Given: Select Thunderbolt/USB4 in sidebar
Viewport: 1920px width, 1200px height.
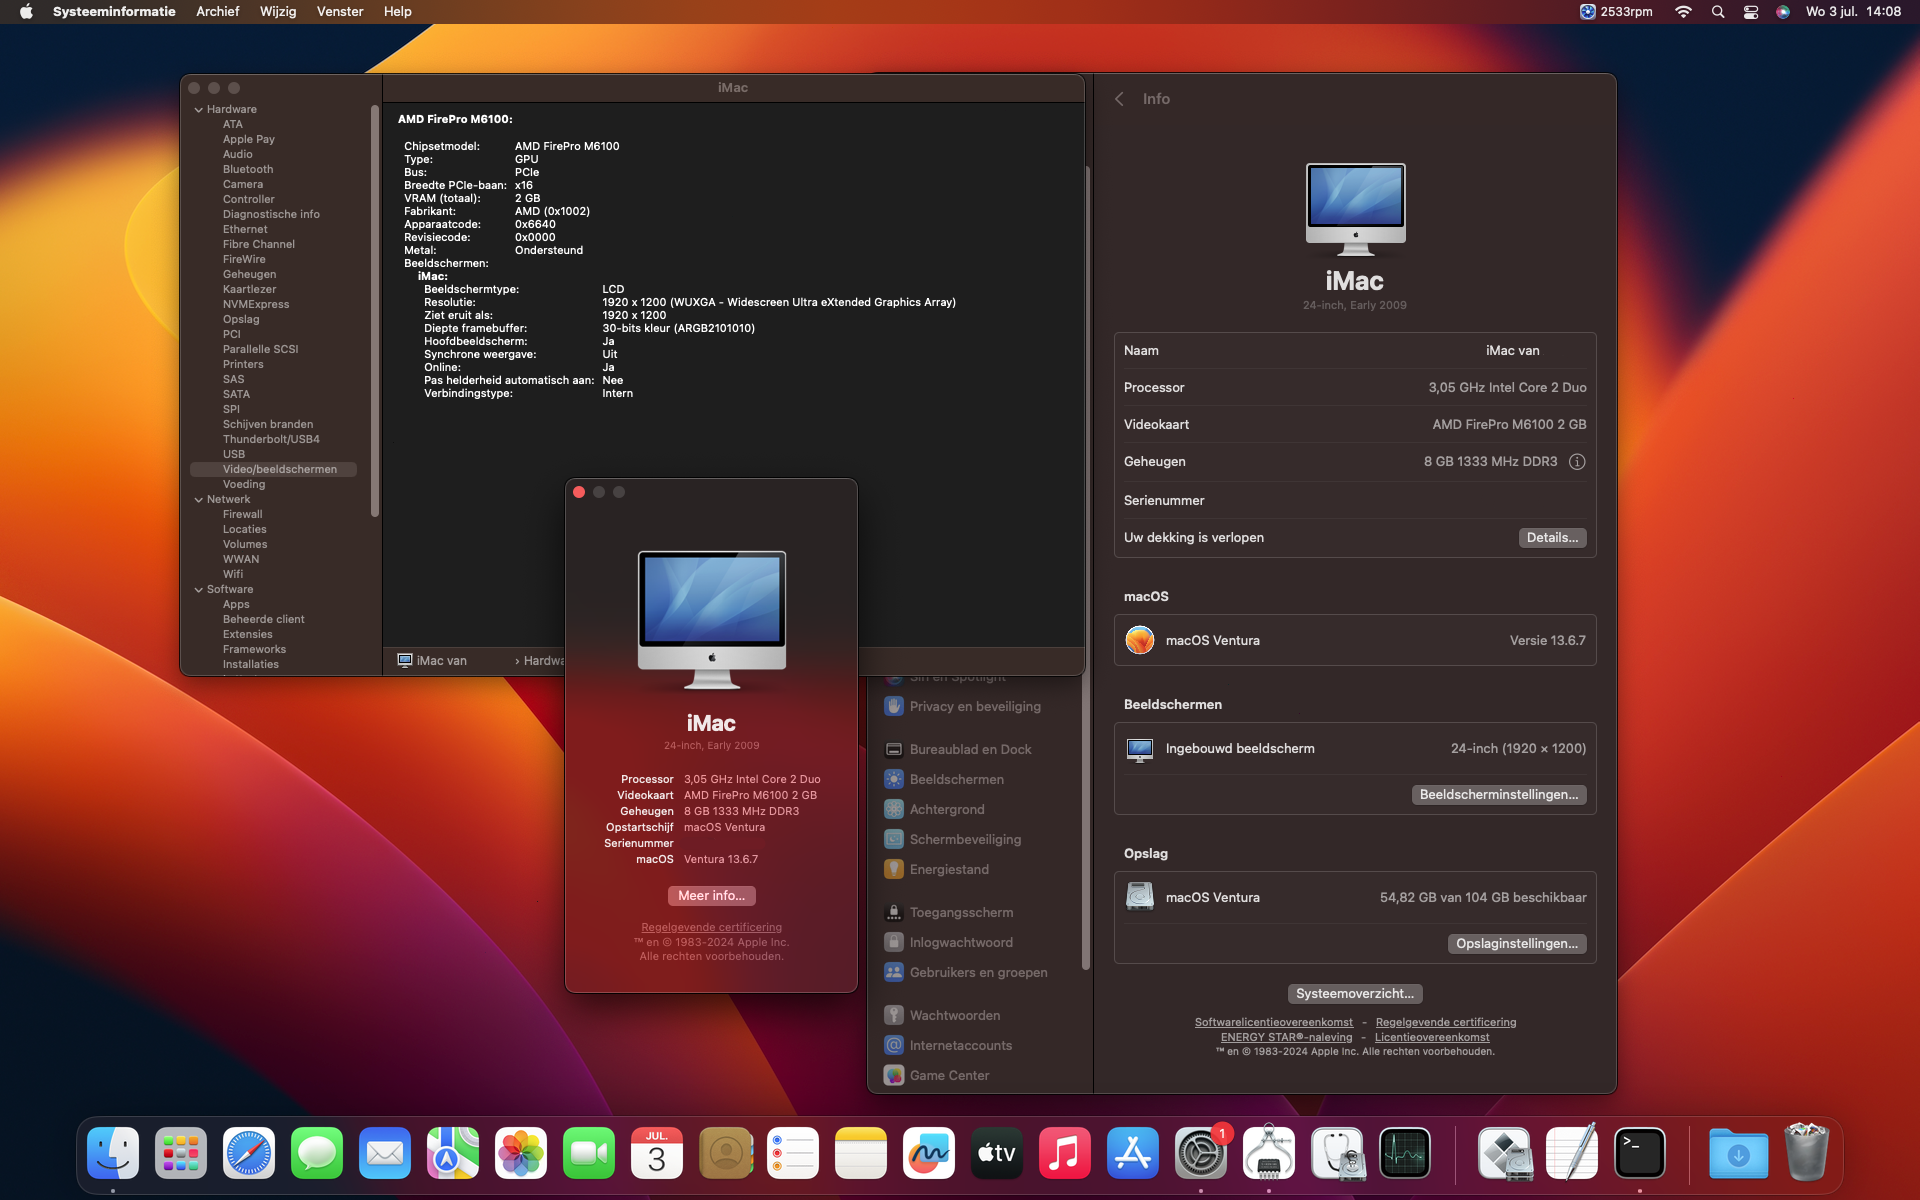Looking at the screenshot, I should 271,440.
